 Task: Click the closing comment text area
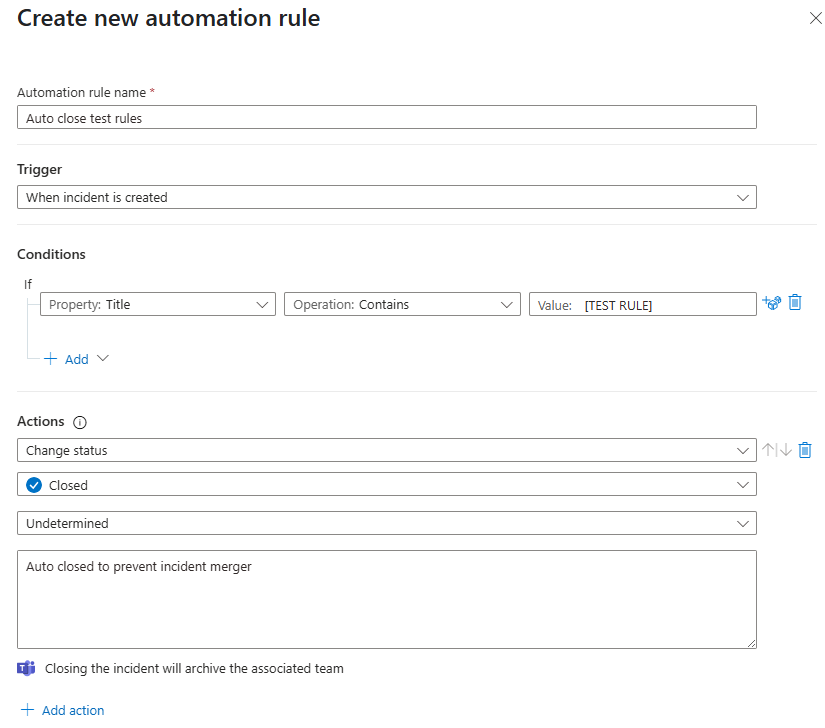pos(386,598)
